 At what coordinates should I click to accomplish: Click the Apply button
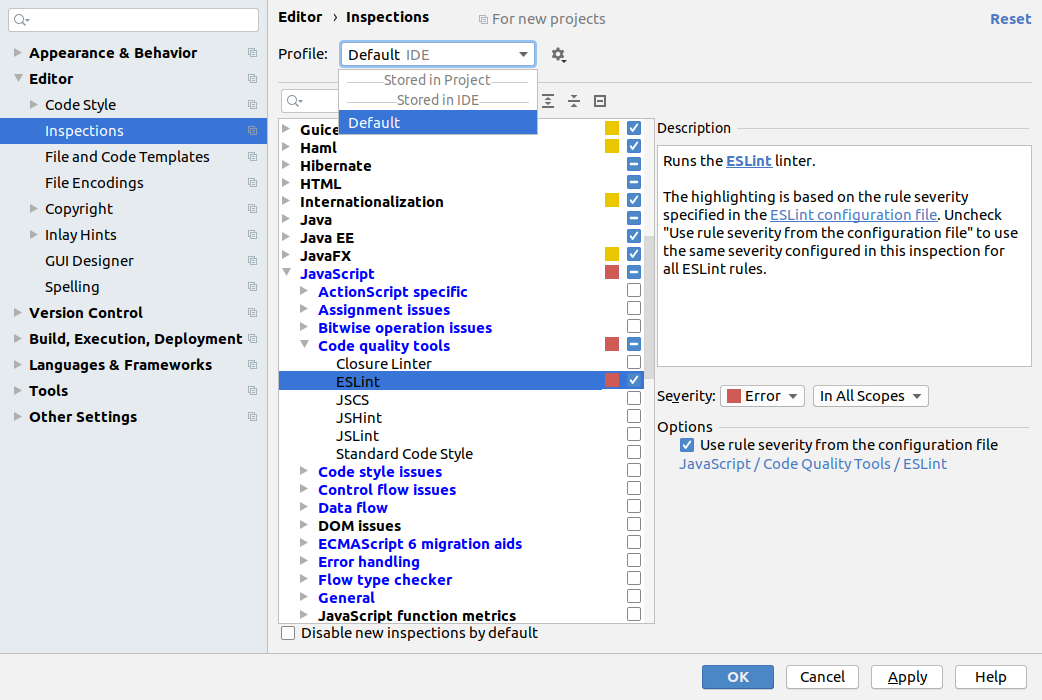coord(907,677)
